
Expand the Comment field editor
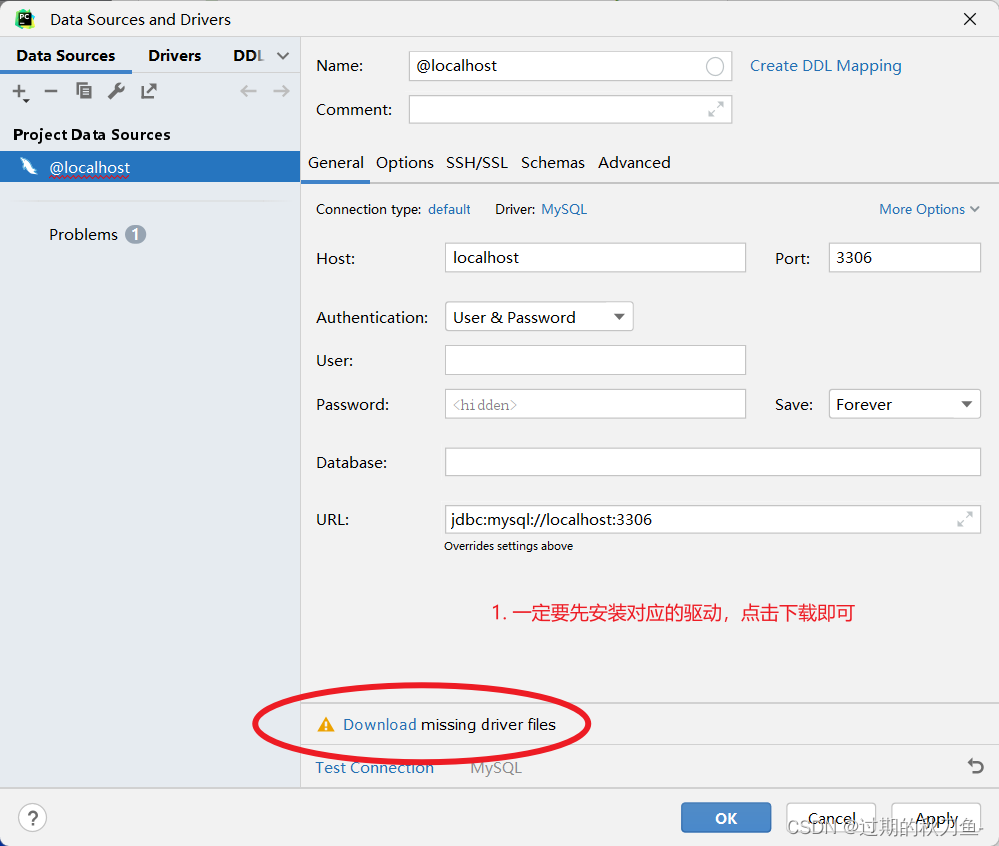[x=715, y=110]
